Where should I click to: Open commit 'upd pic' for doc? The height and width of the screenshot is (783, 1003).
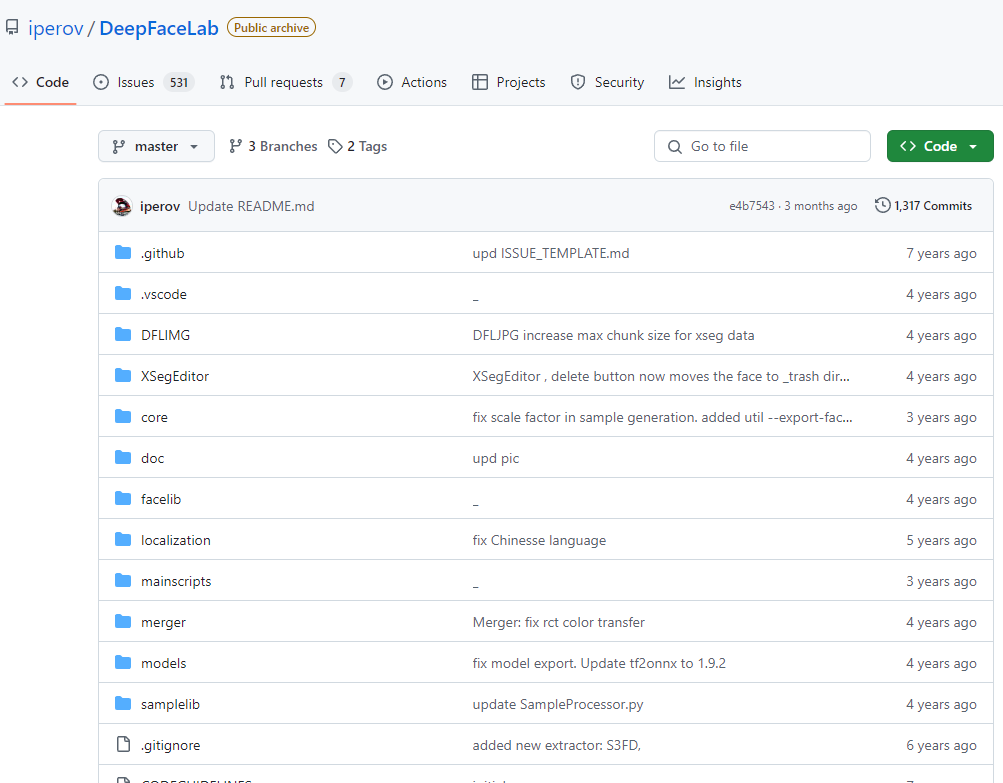point(496,458)
